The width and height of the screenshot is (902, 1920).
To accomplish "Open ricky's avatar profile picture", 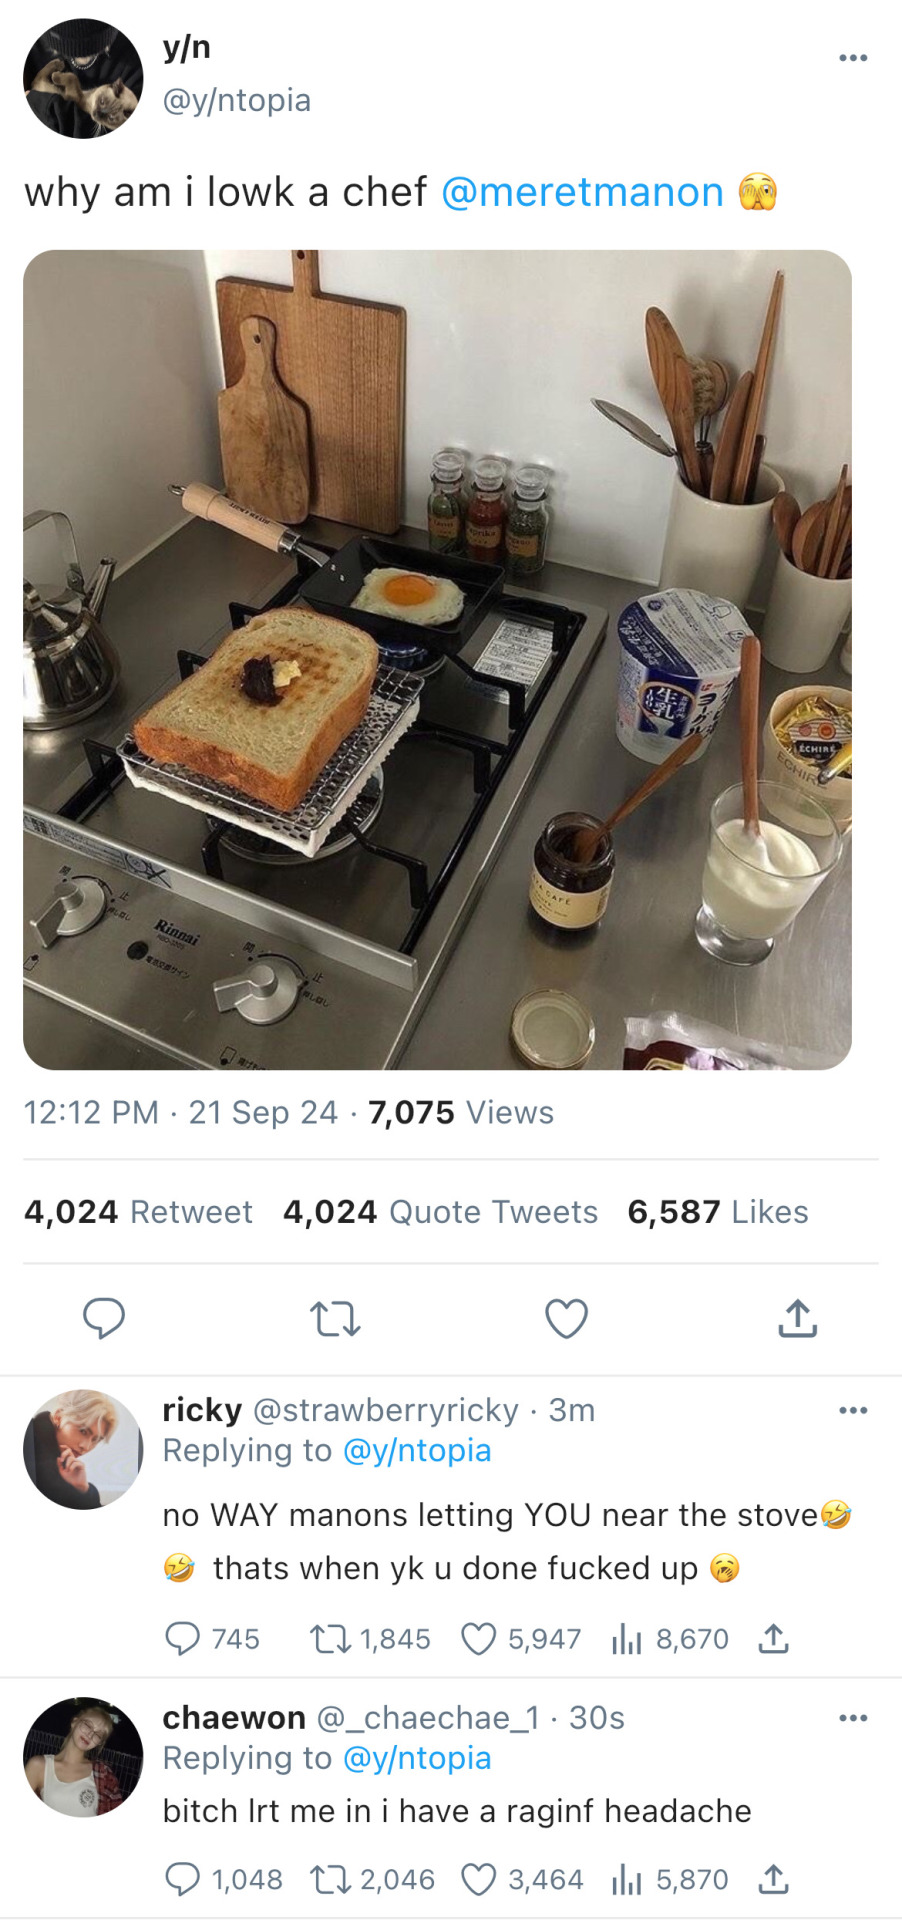I will tap(83, 1449).
